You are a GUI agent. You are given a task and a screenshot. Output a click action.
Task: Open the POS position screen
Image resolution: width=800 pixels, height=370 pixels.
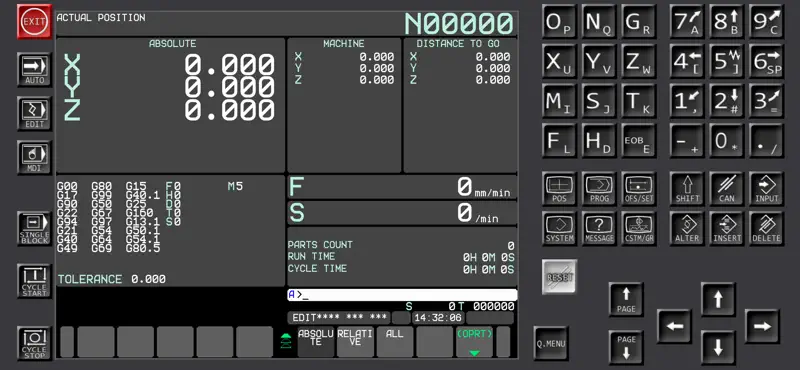pyautogui.click(x=559, y=188)
